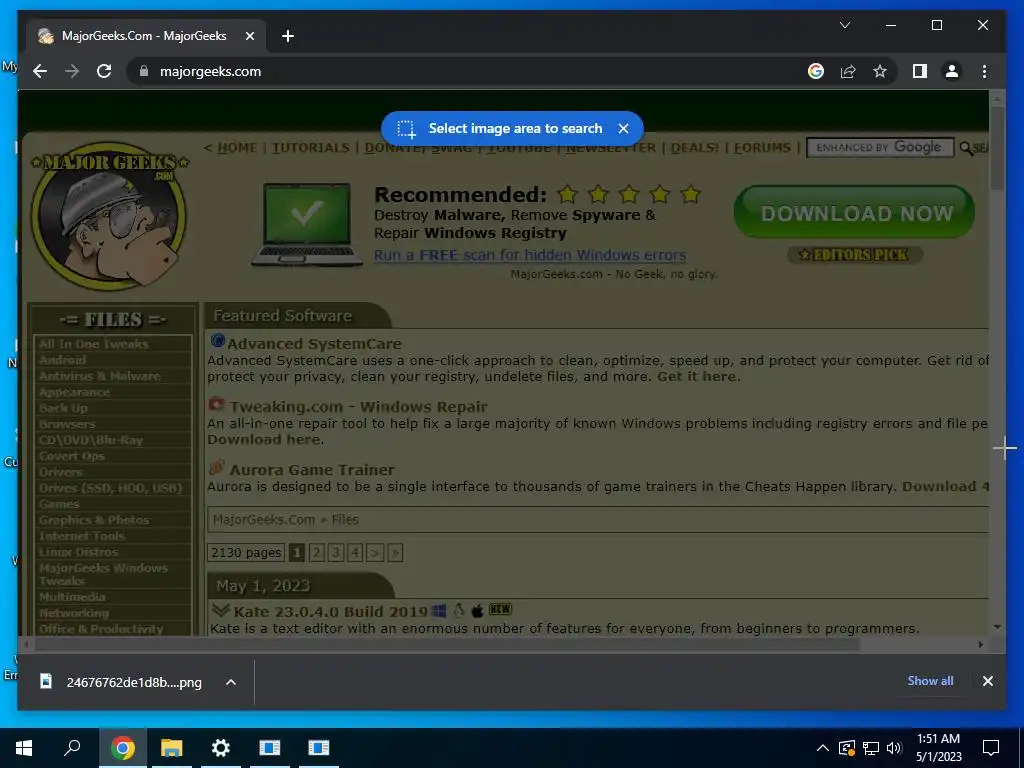The image size is (1024, 768).
Task: Go to page 3 of files
Action: coord(336,552)
